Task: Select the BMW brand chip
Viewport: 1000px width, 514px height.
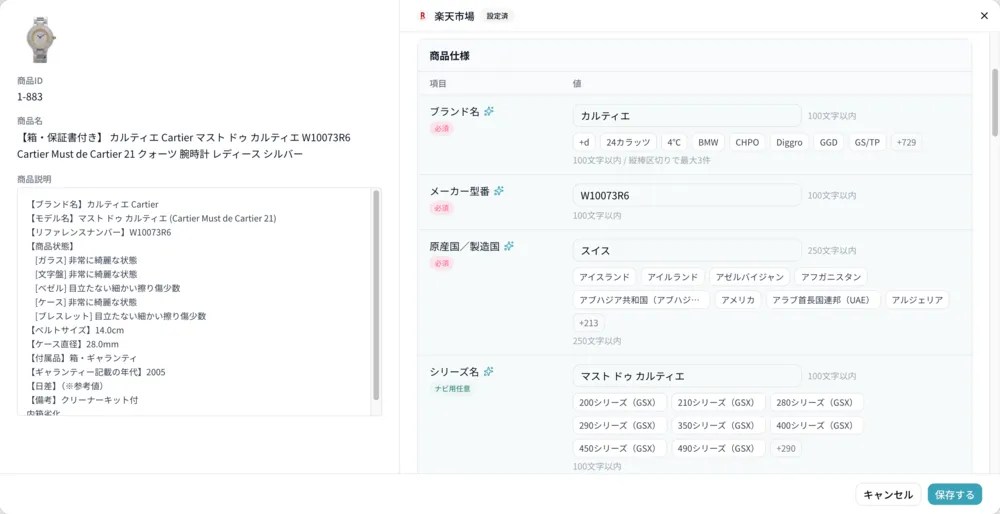Action: pos(708,142)
